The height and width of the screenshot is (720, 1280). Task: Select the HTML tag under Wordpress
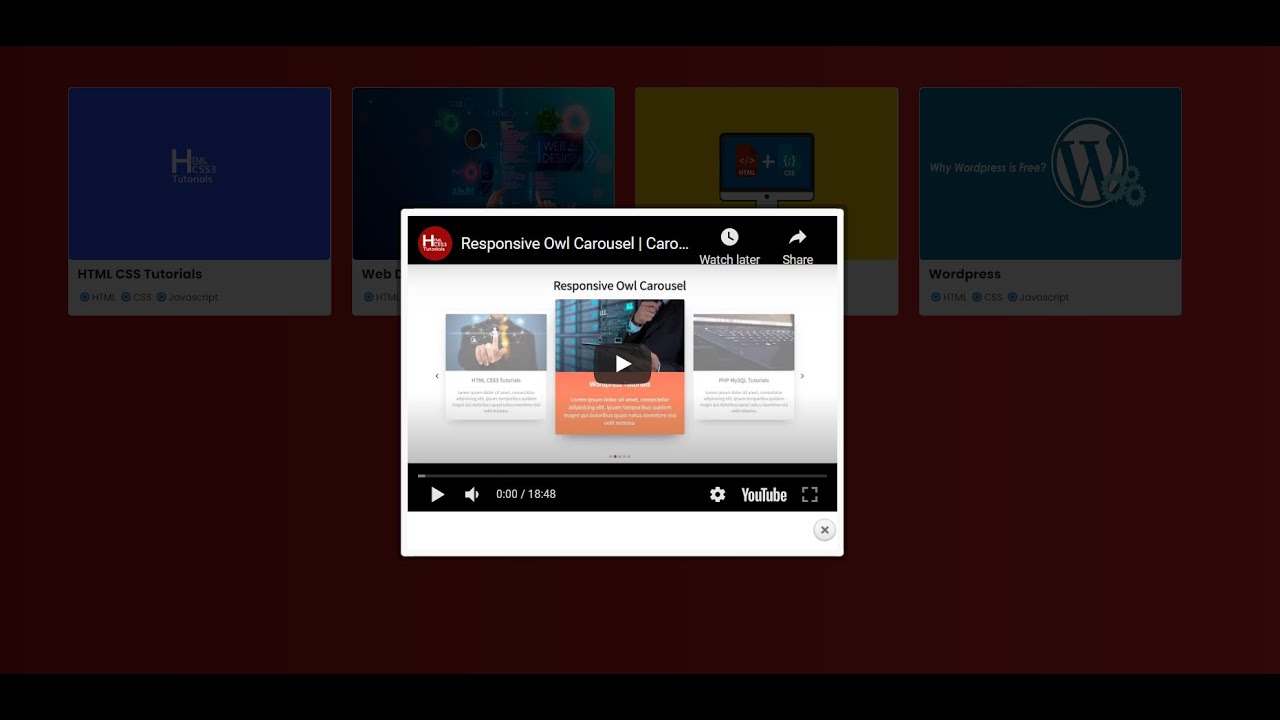pos(949,297)
